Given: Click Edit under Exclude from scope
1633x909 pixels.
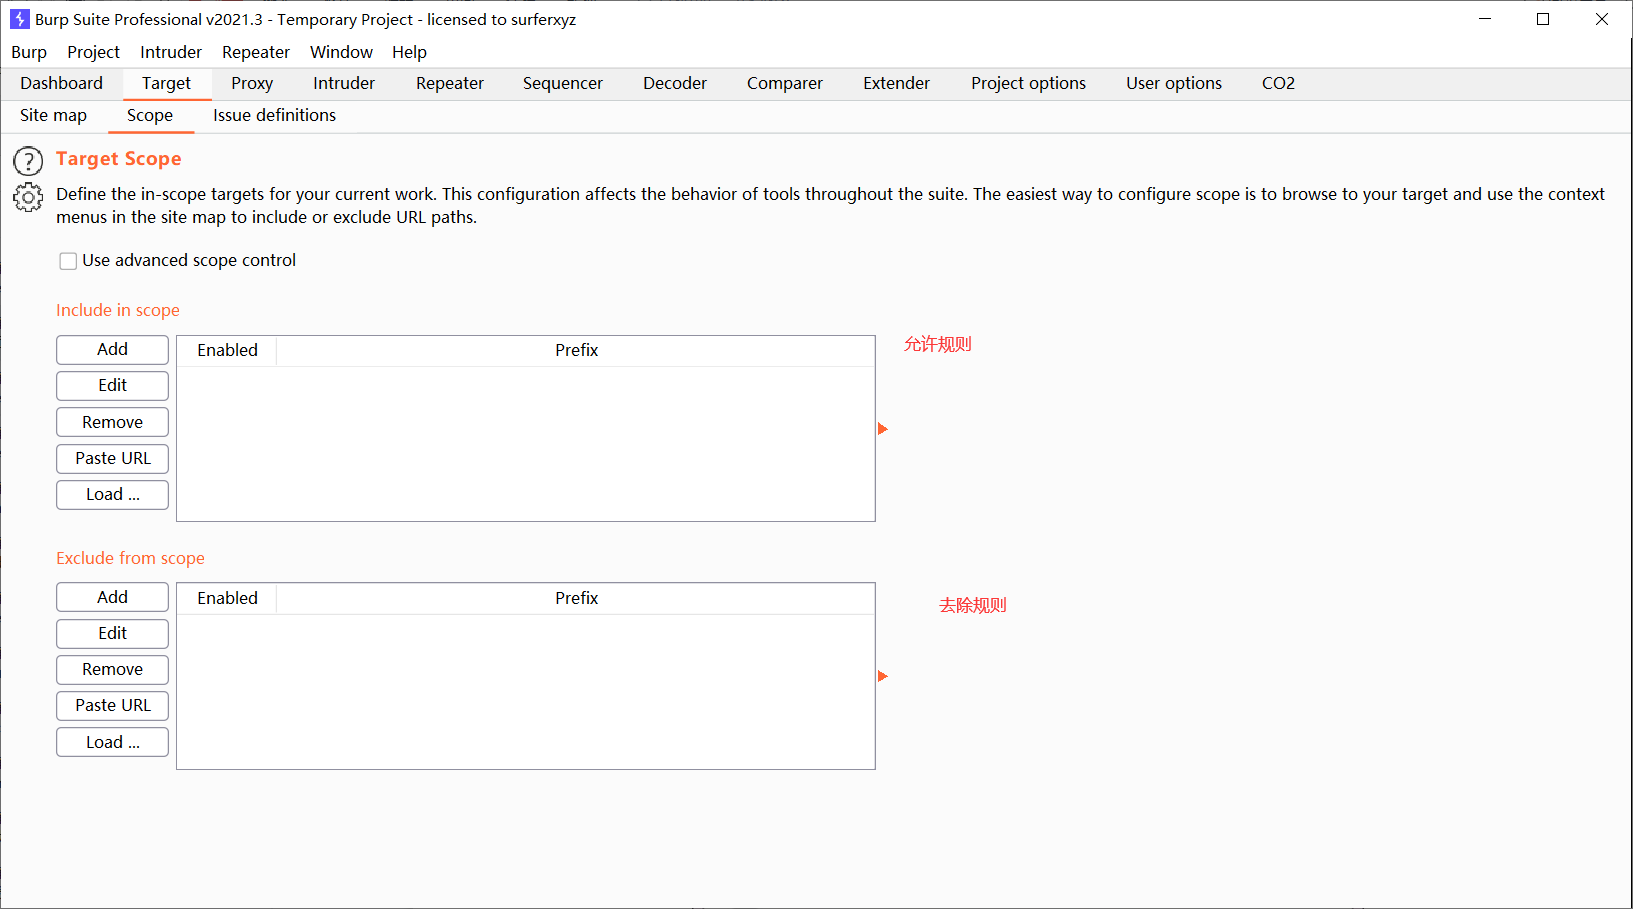Looking at the screenshot, I should click(112, 634).
